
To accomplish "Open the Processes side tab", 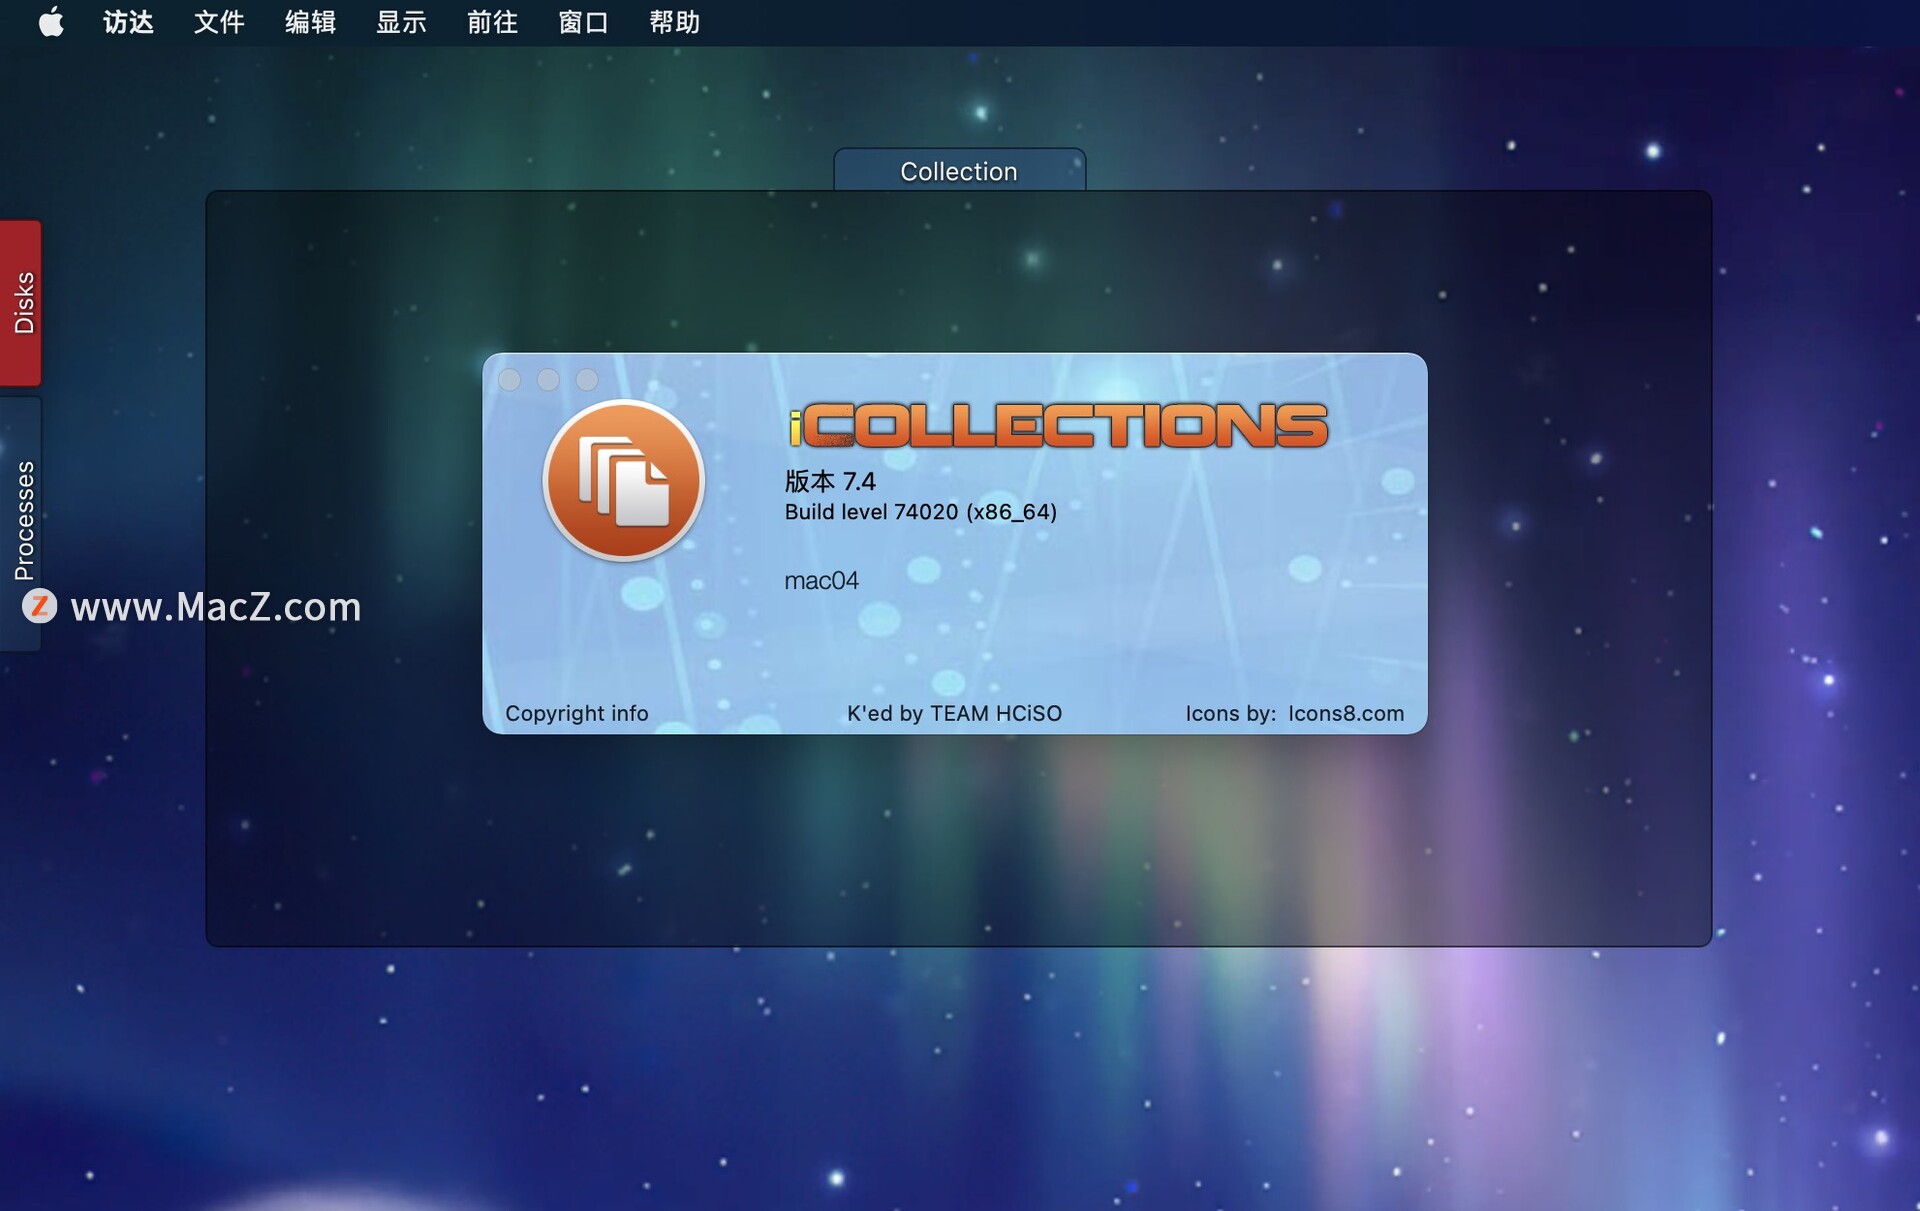I will 22,520.
